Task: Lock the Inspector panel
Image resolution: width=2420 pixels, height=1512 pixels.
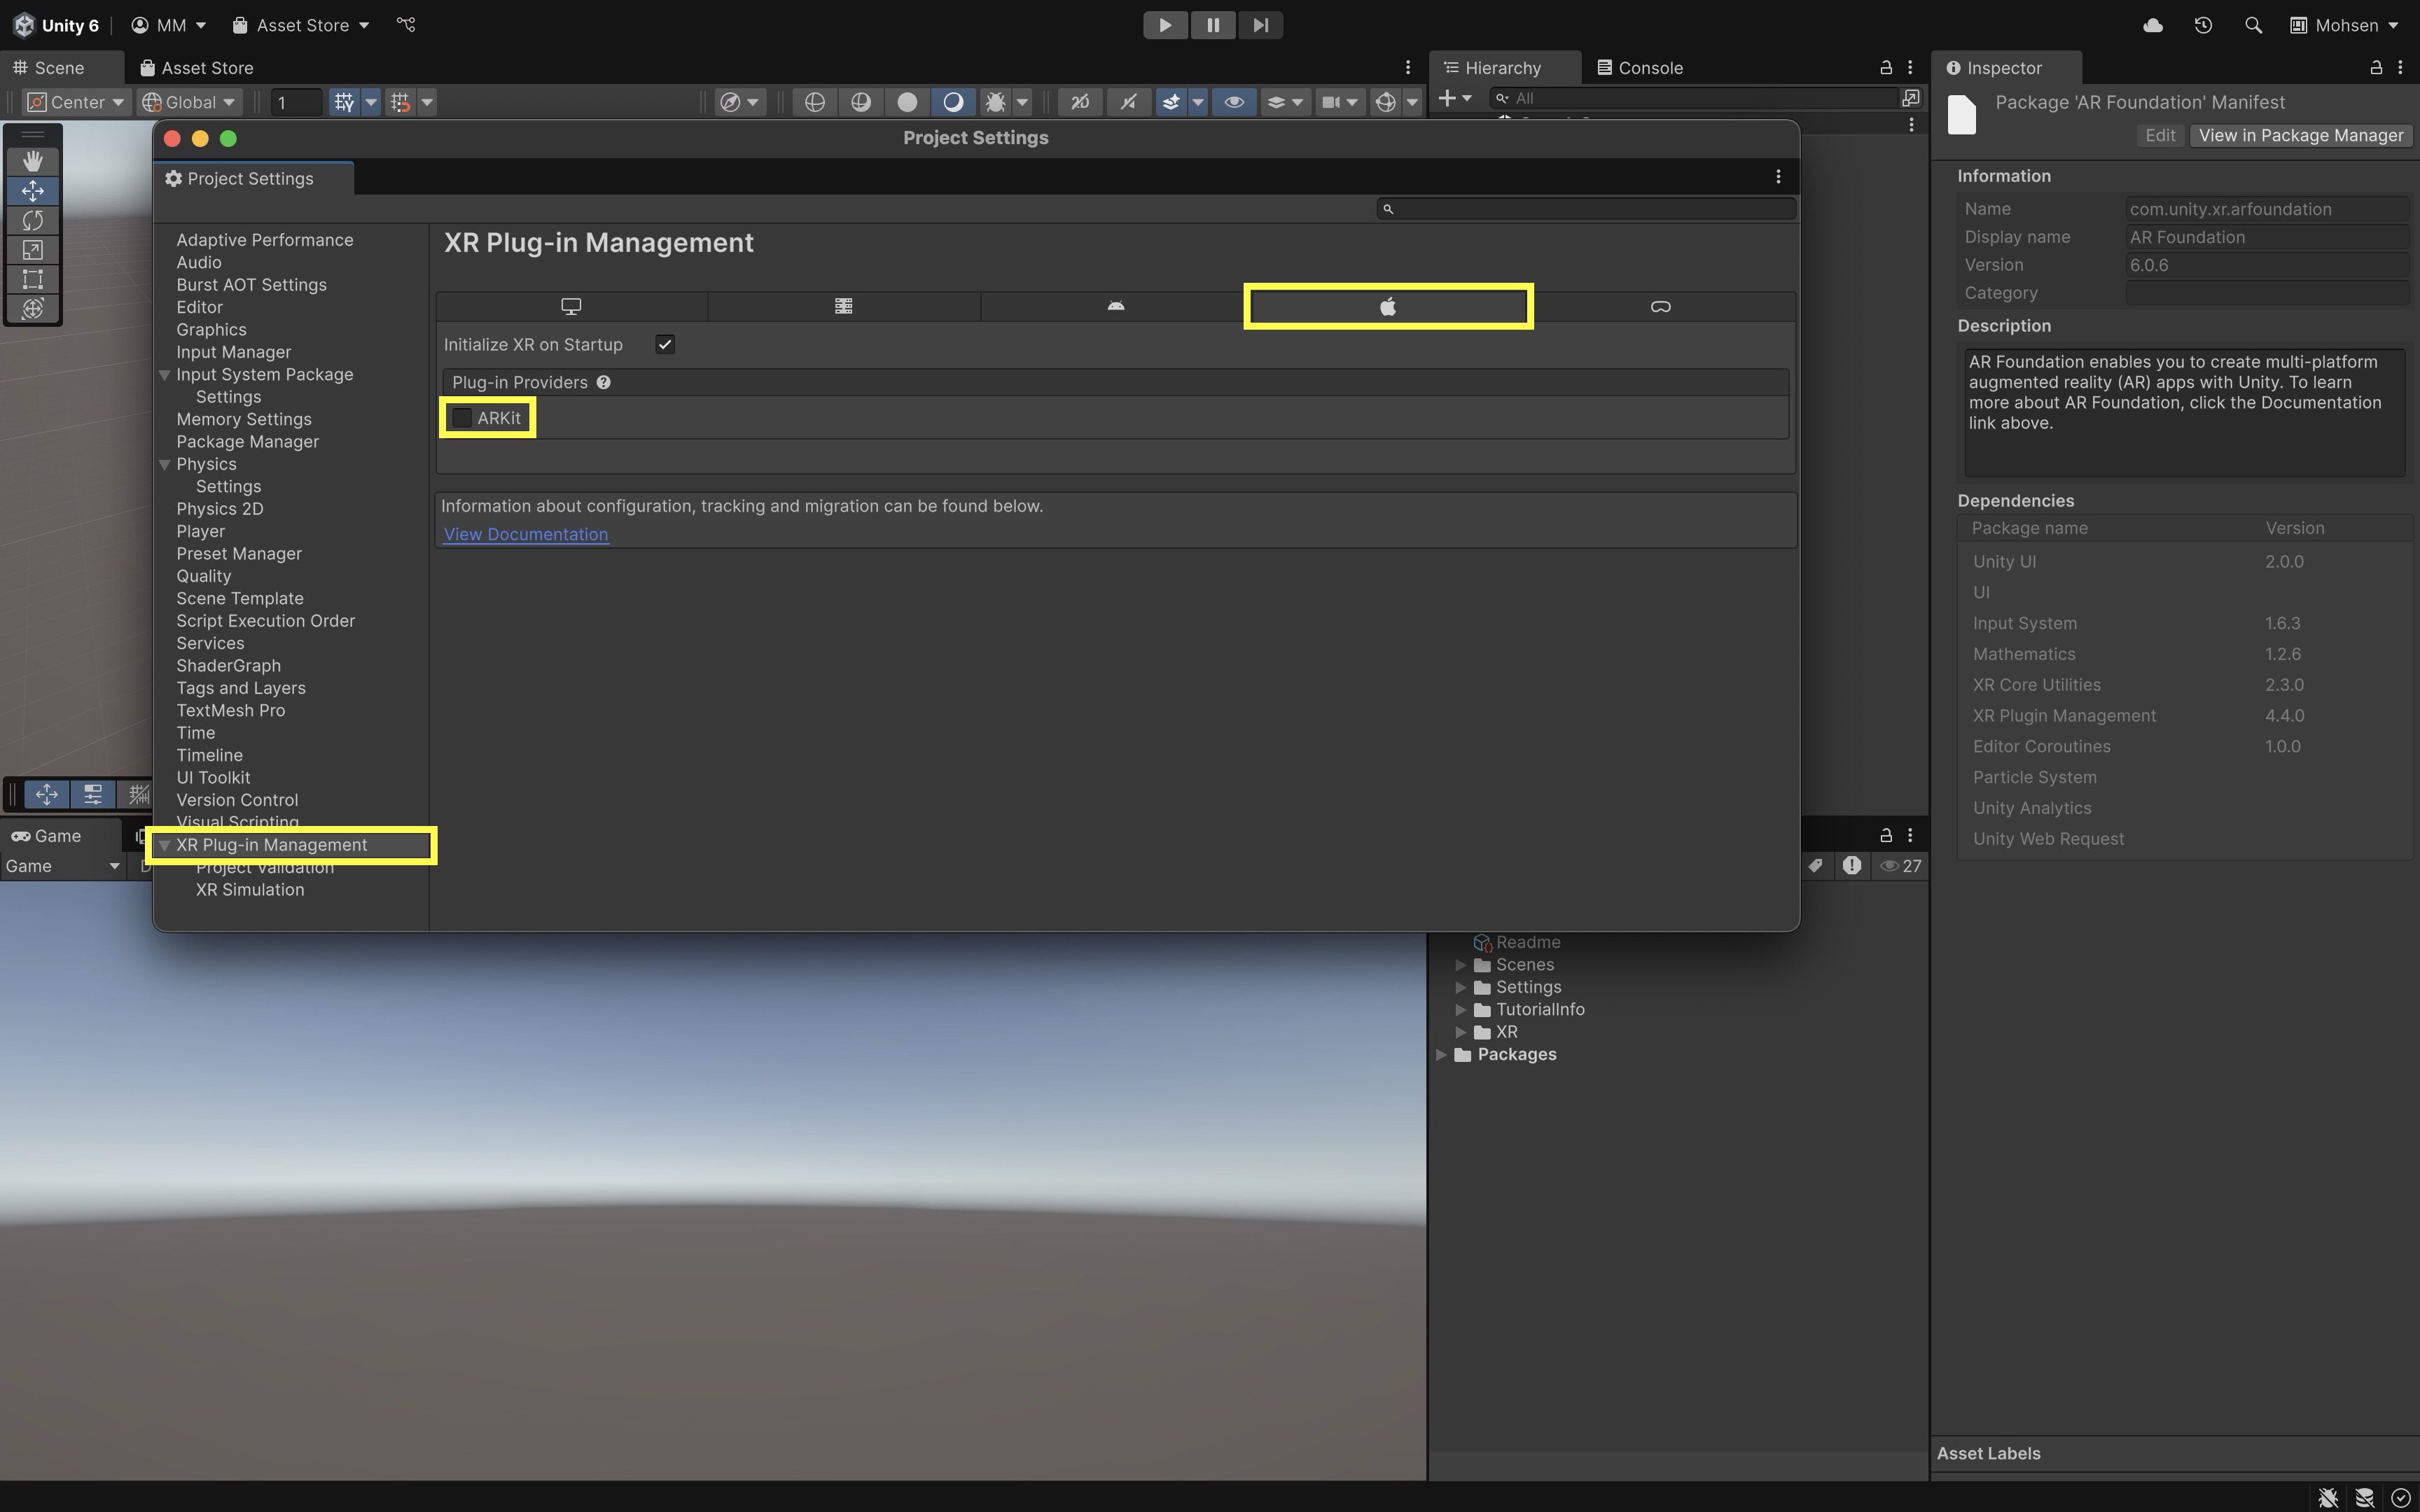Action: 2376,67
